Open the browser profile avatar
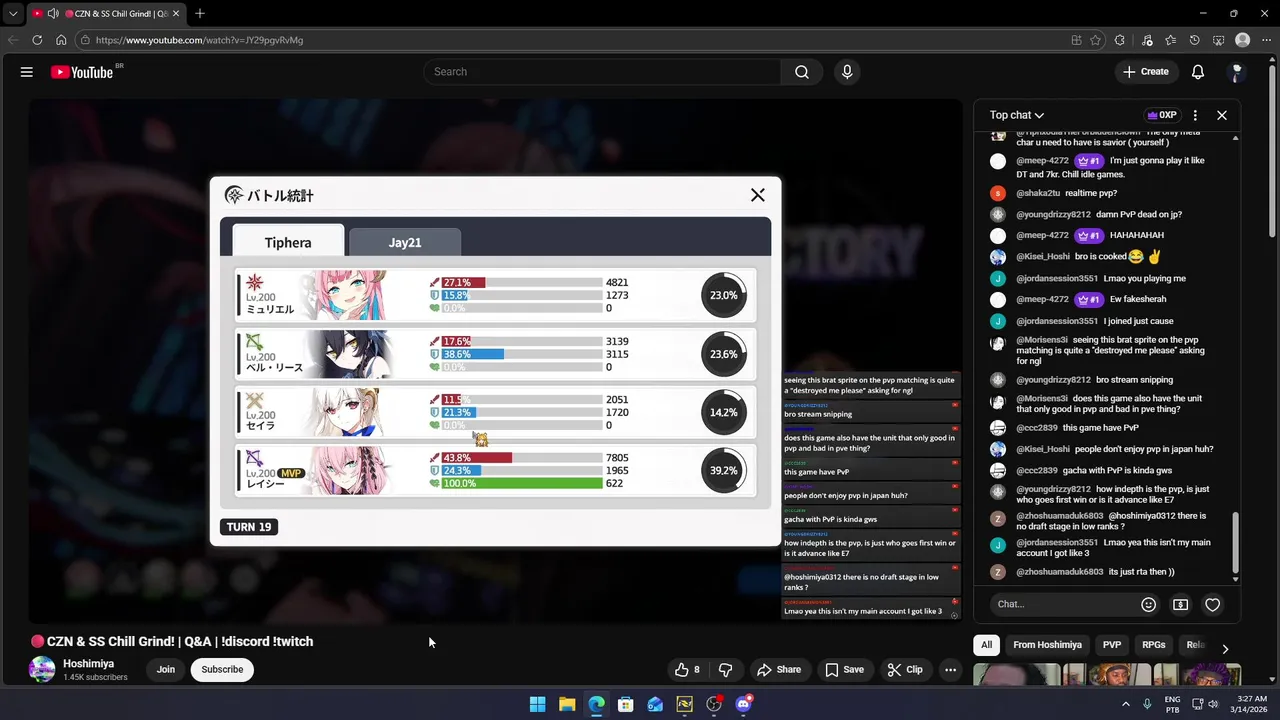The height and width of the screenshot is (720, 1280). (1243, 40)
